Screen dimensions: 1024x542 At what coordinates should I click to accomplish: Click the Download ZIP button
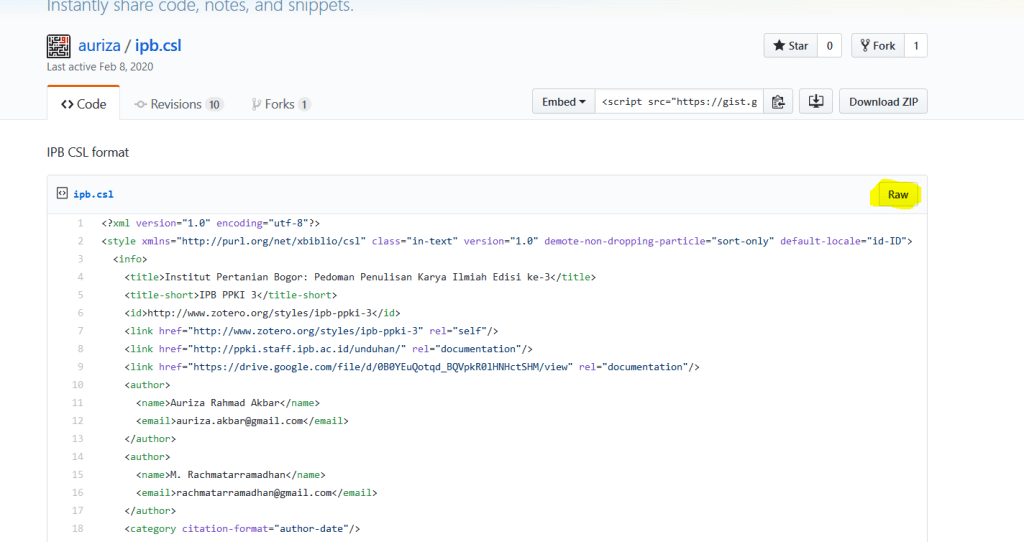coord(883,102)
